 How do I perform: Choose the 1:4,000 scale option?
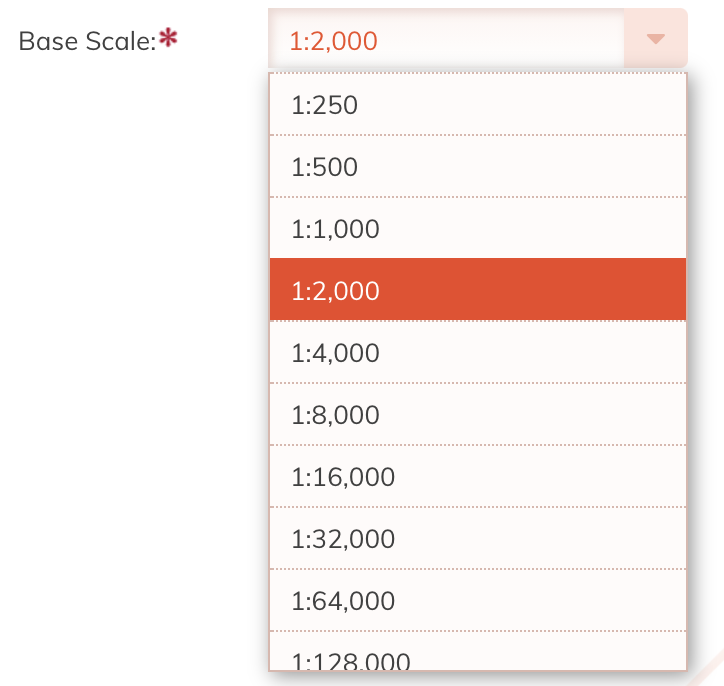tap(477, 352)
